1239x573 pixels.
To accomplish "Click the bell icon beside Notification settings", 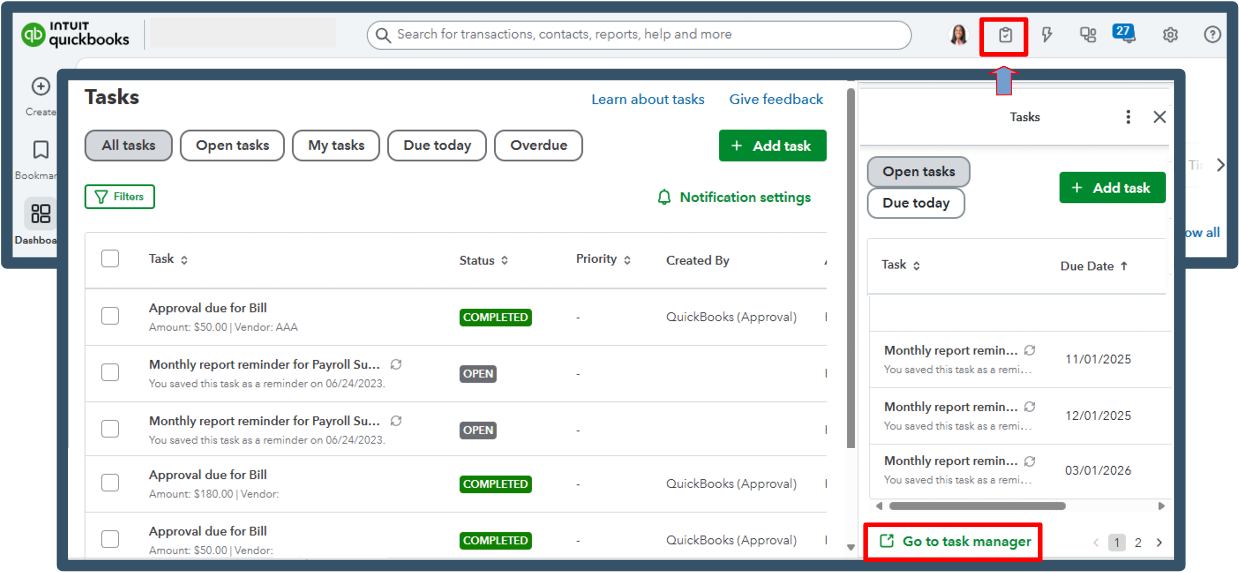I will pos(664,197).
